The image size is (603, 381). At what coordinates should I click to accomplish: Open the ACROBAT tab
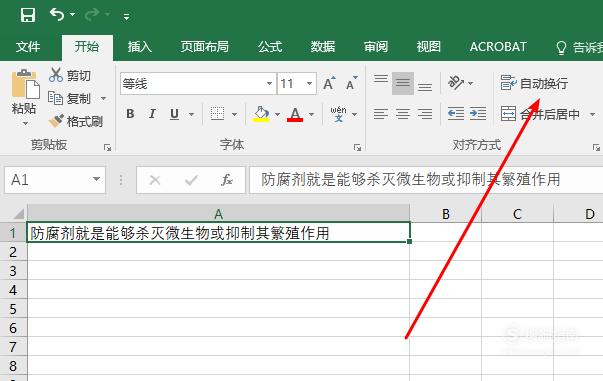pyautogui.click(x=498, y=47)
